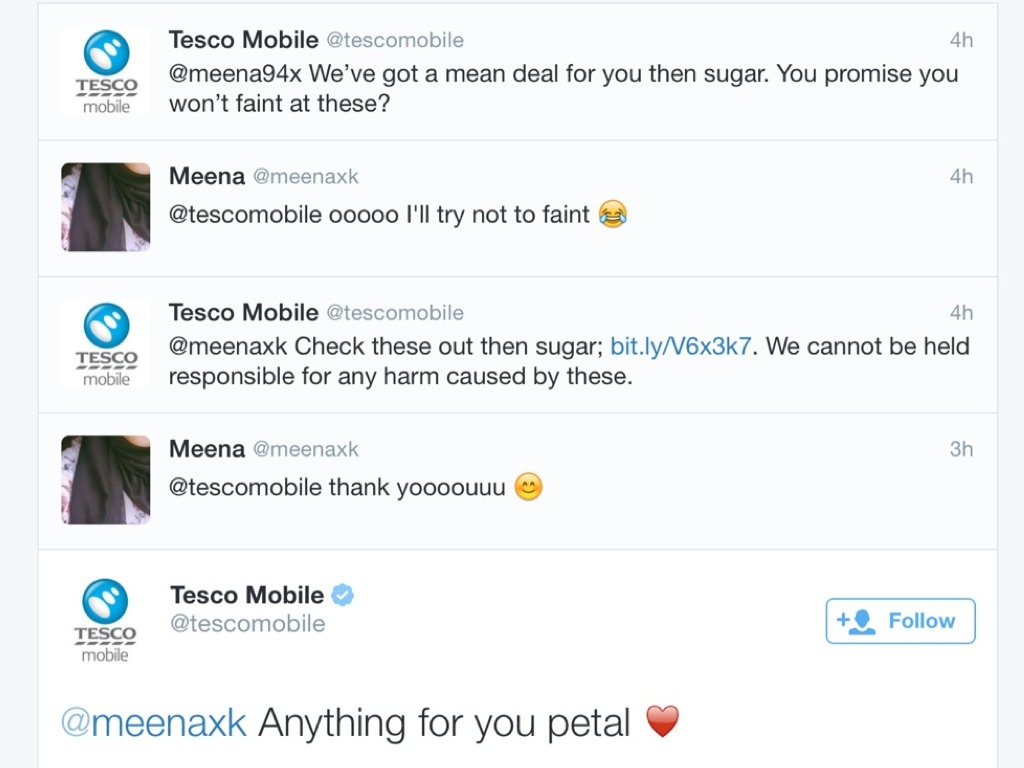
Task: Click Tesco Mobile's logo on the 'Anything for you petal' tweet
Action: tap(106, 619)
